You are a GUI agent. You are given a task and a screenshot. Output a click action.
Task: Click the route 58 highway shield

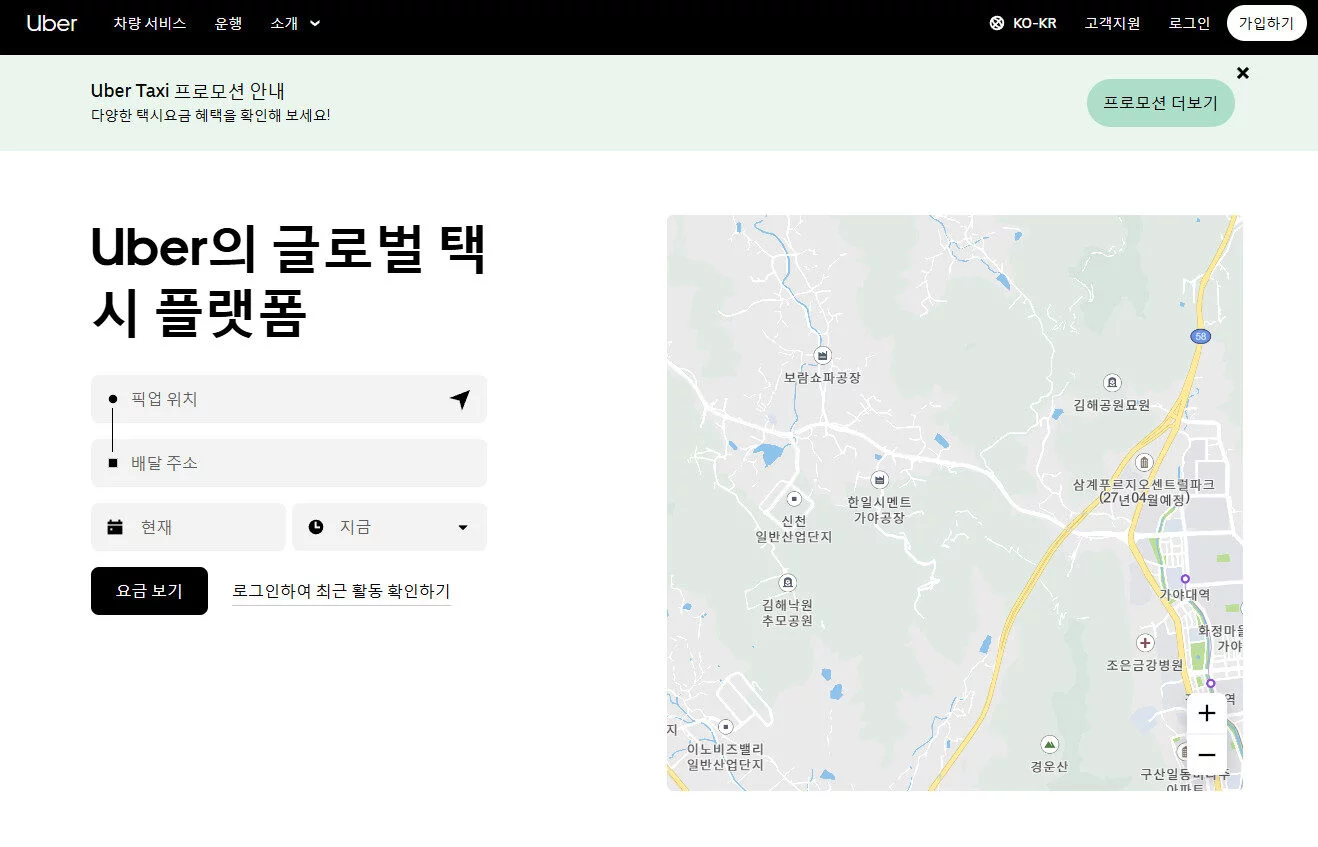point(1202,337)
